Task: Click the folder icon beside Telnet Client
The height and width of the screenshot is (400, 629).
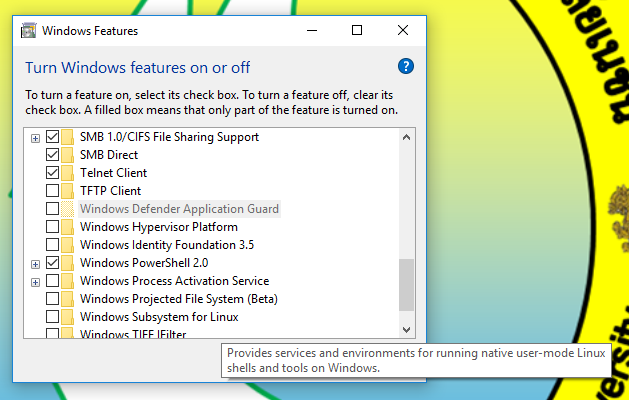Action: [x=68, y=173]
